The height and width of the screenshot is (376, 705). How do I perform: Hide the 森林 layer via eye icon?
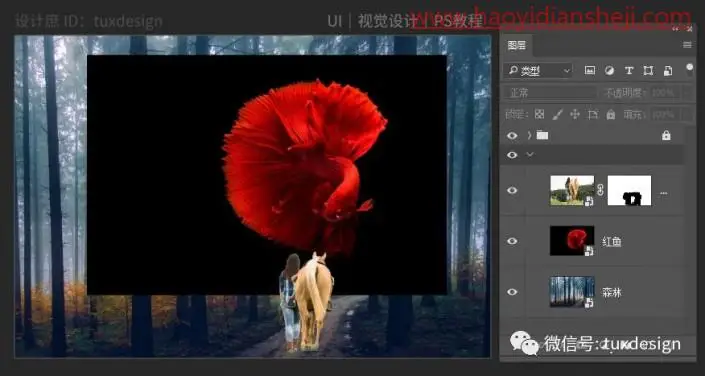512,292
